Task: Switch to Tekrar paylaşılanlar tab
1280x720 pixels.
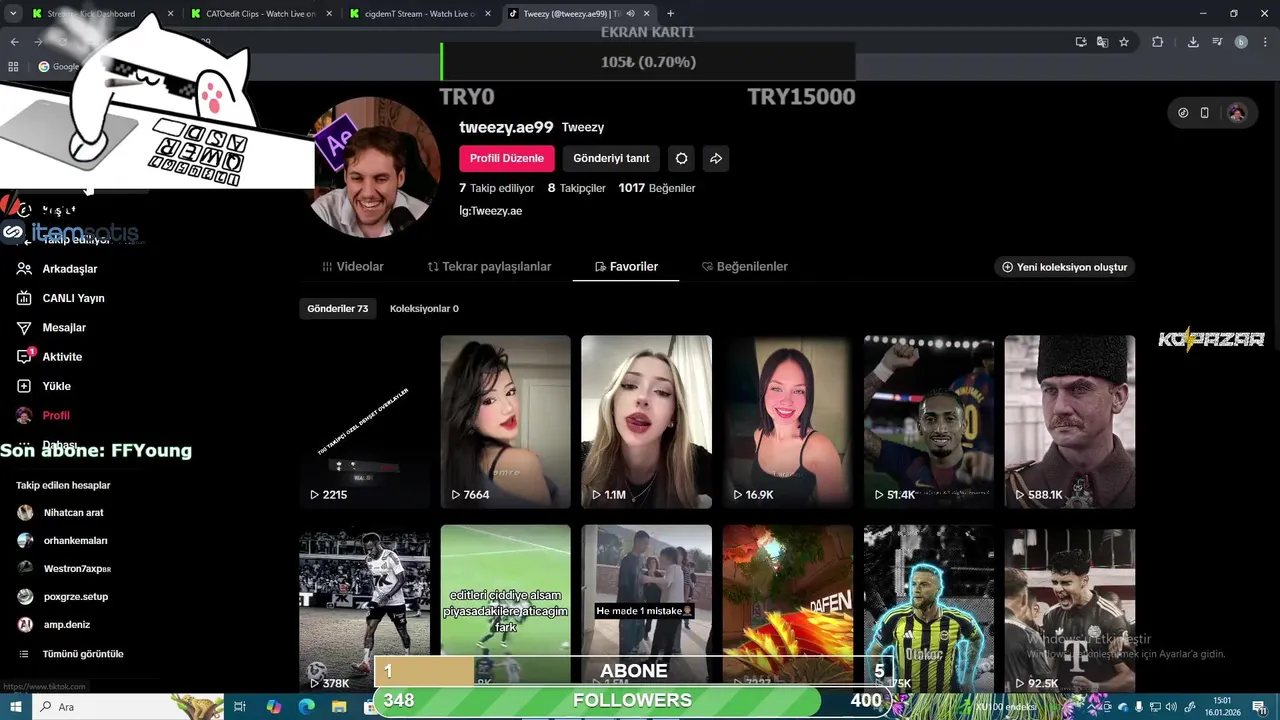Action: [x=489, y=267]
